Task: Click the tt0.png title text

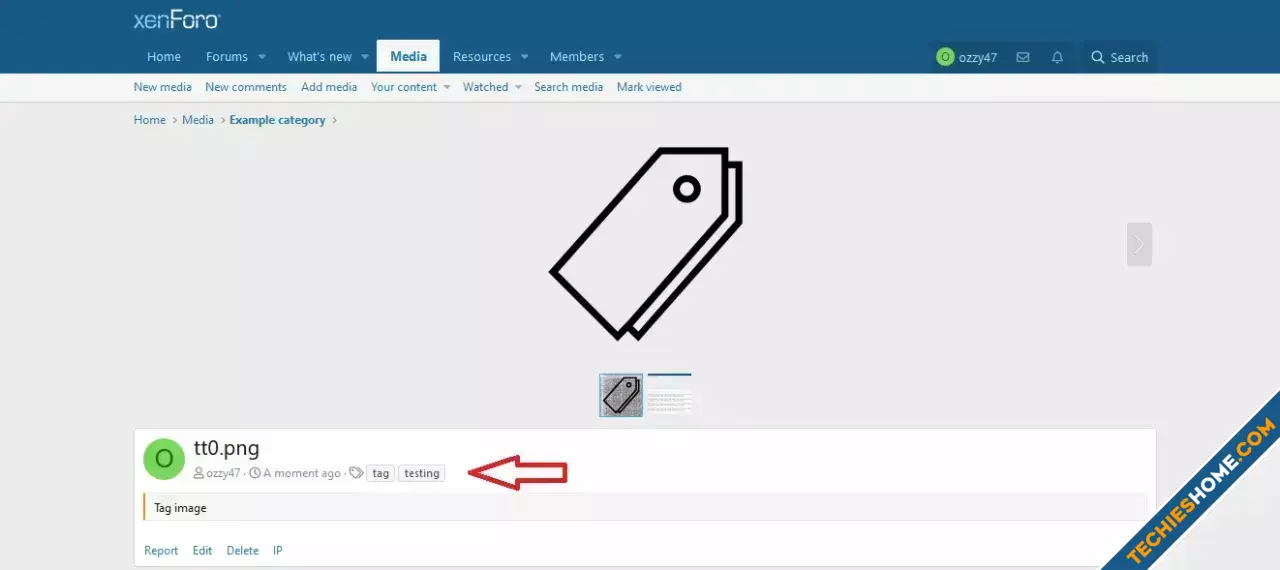Action: (x=227, y=448)
